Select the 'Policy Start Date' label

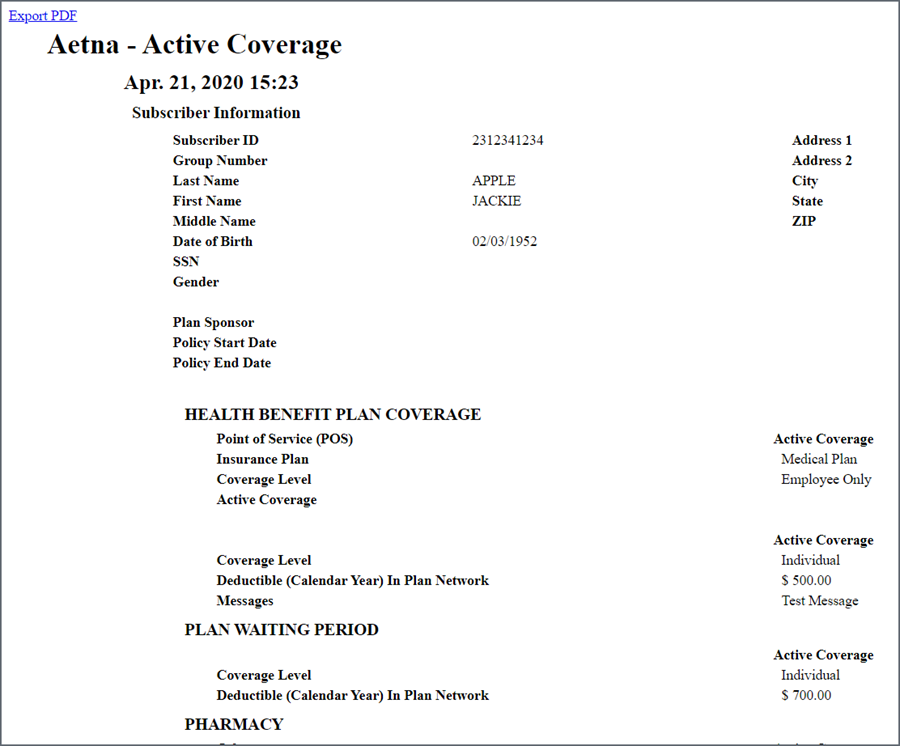coord(224,343)
